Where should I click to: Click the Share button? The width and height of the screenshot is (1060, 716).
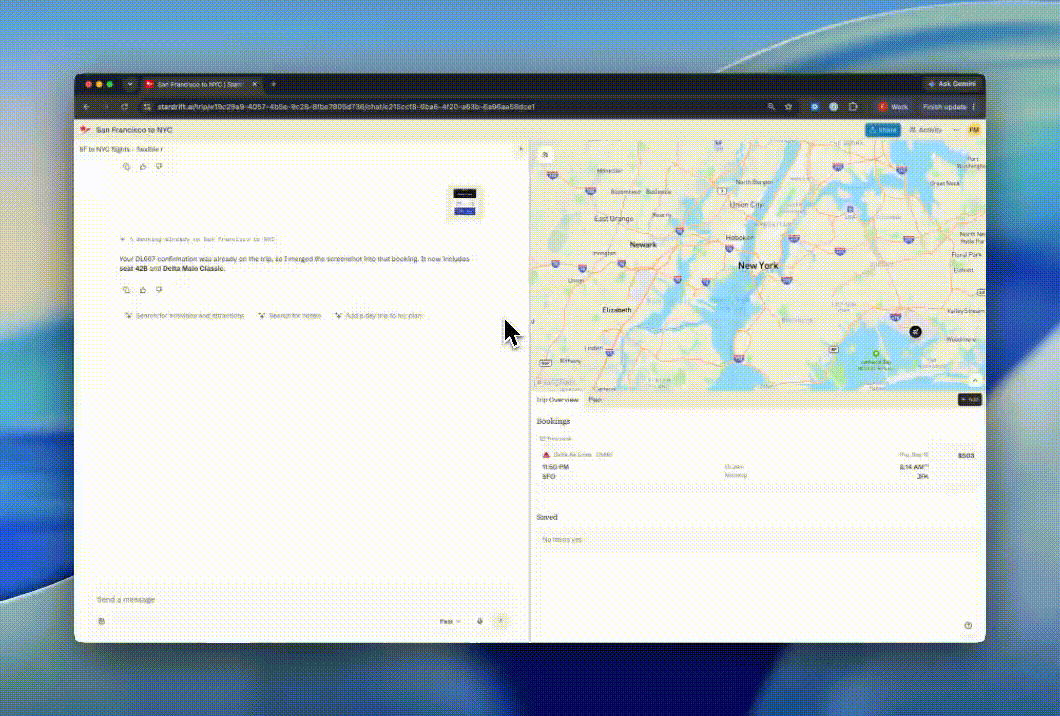tap(882, 130)
